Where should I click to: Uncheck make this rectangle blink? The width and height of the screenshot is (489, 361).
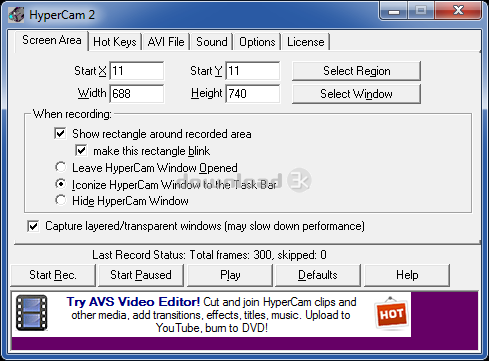(x=81, y=150)
